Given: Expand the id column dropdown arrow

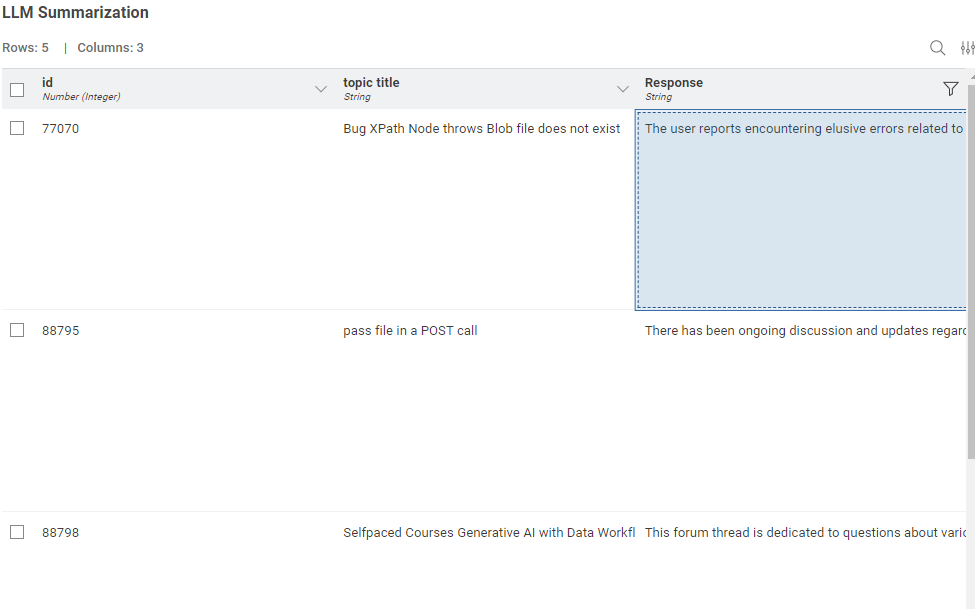Looking at the screenshot, I should pos(321,89).
